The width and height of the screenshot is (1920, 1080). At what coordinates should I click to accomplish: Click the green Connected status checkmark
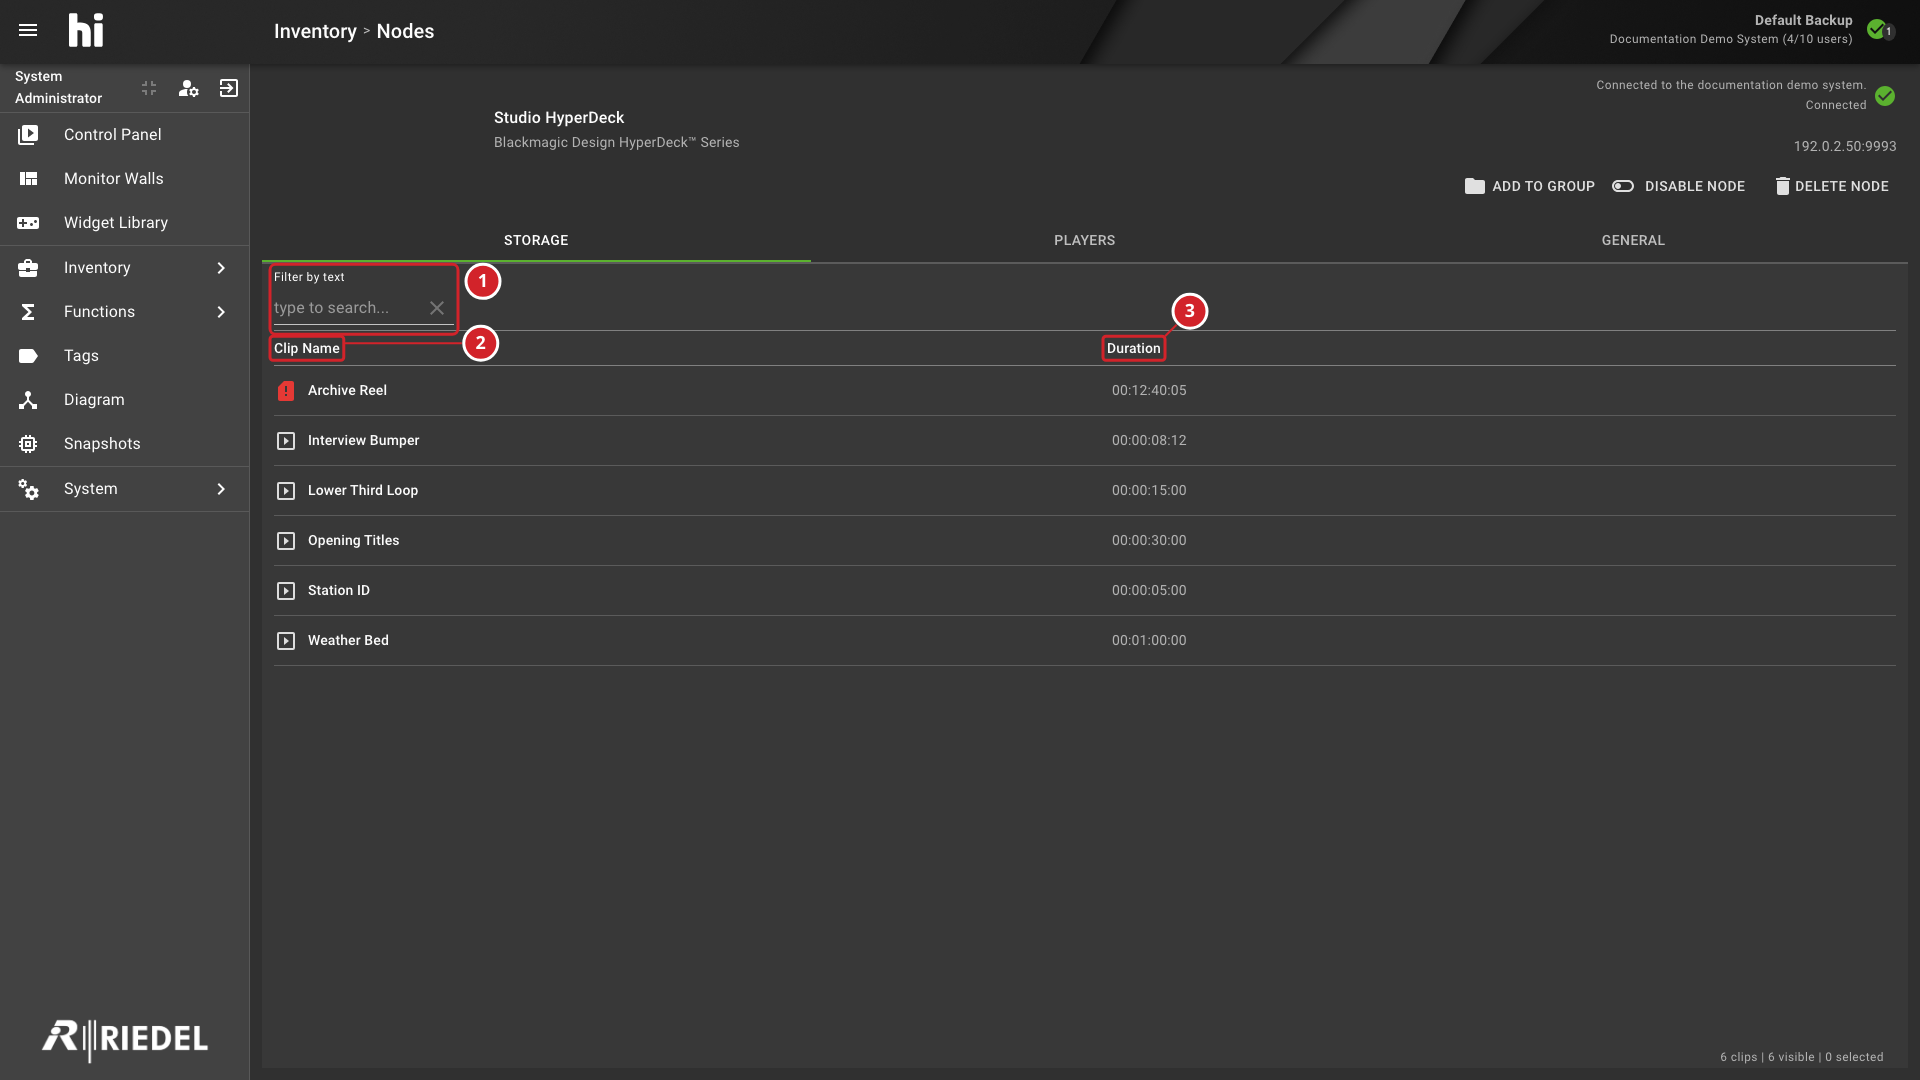[x=1885, y=96]
